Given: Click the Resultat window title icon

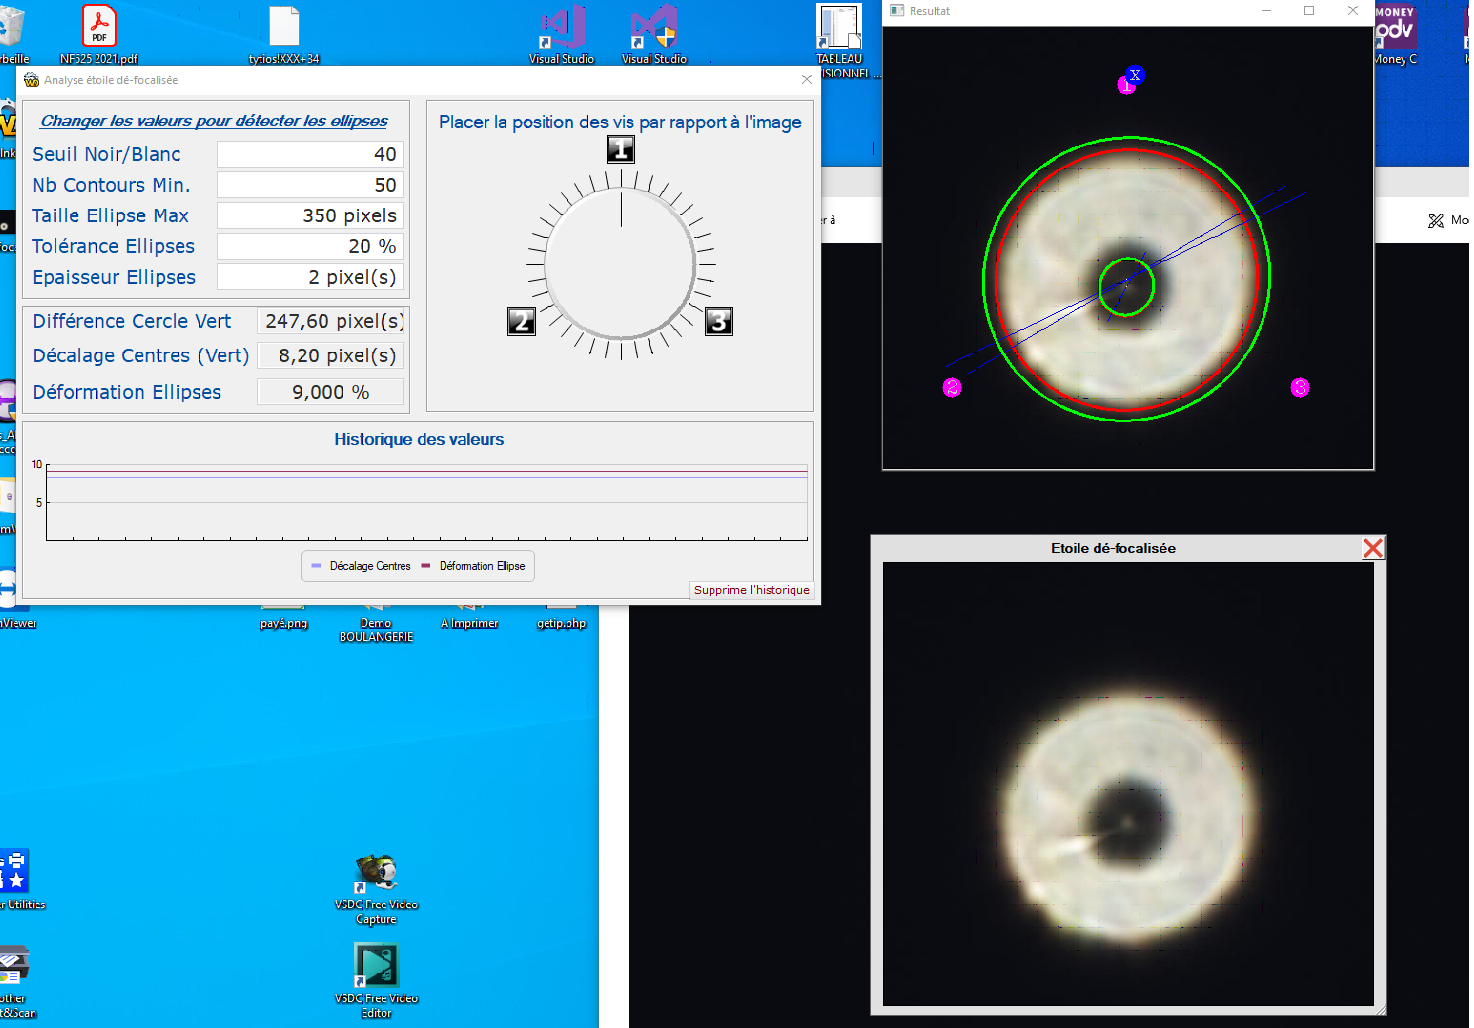Looking at the screenshot, I should 897,11.
